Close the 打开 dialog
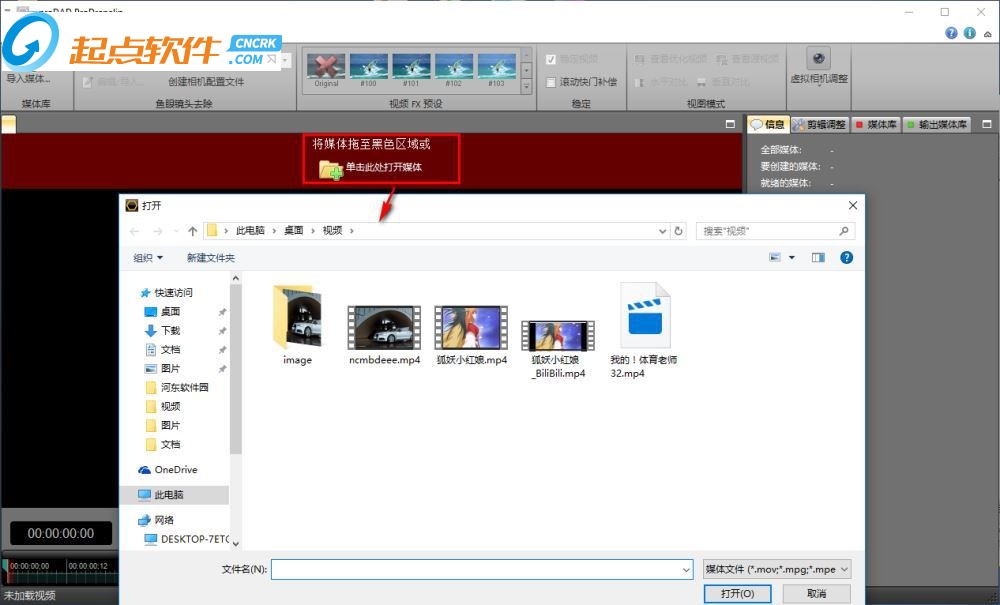The width and height of the screenshot is (1000, 605). [853, 205]
